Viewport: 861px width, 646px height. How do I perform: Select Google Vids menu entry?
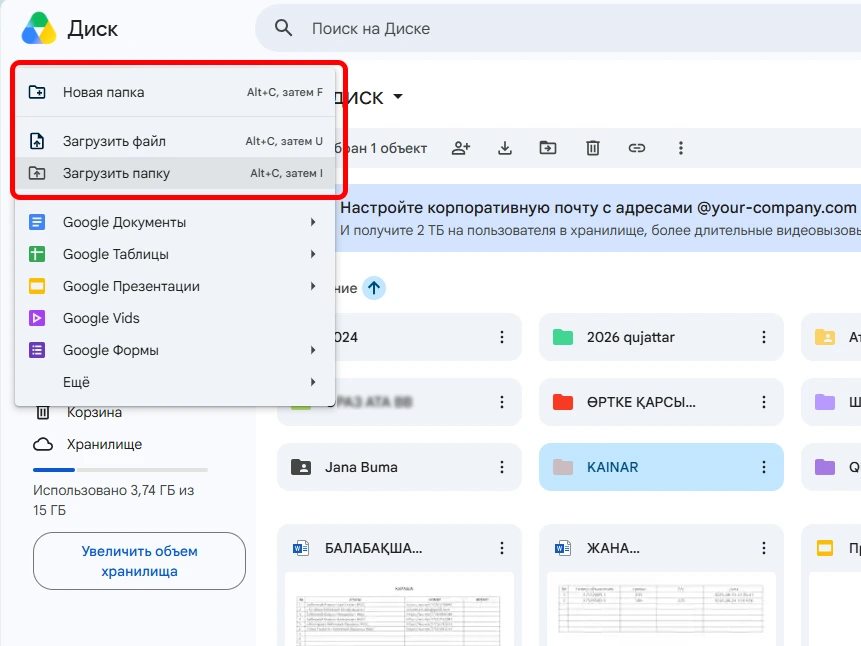175,318
